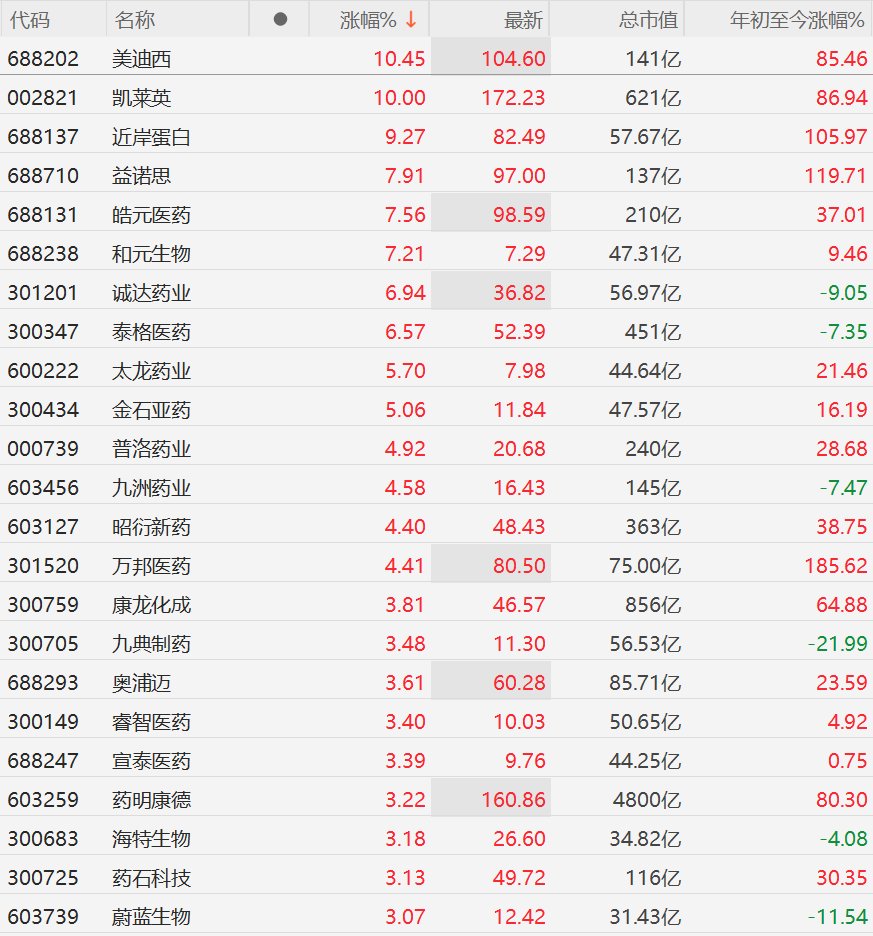Open 近岸蛋白 stock details
Screen dimensions: 873x936
tap(151, 137)
